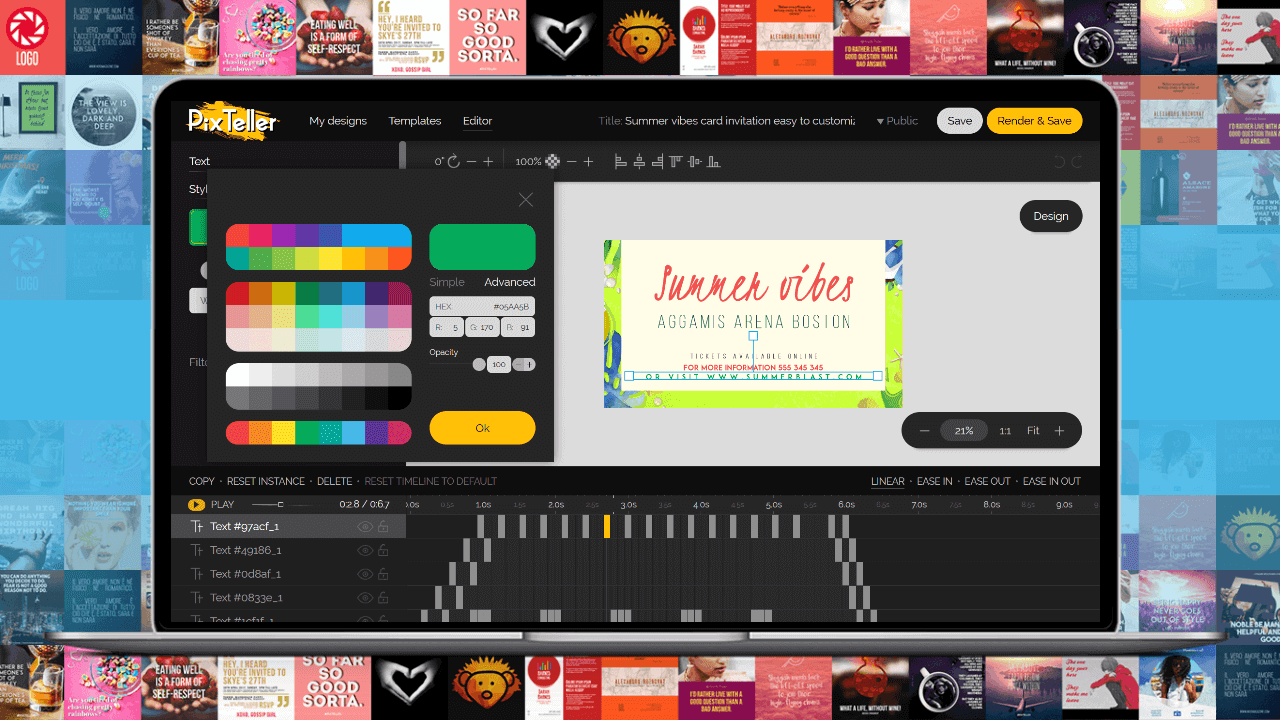1280x720 pixels.
Task: Select EASE IN easing option
Action: click(x=935, y=482)
